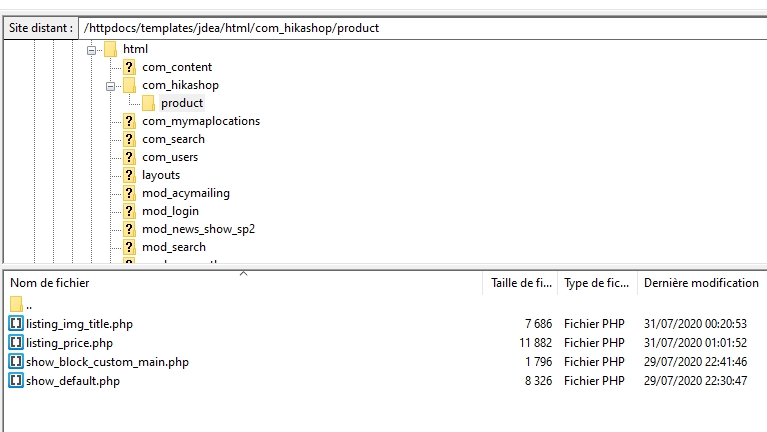Click the html folder icon
Screen dimensions: 767x432
110,49
